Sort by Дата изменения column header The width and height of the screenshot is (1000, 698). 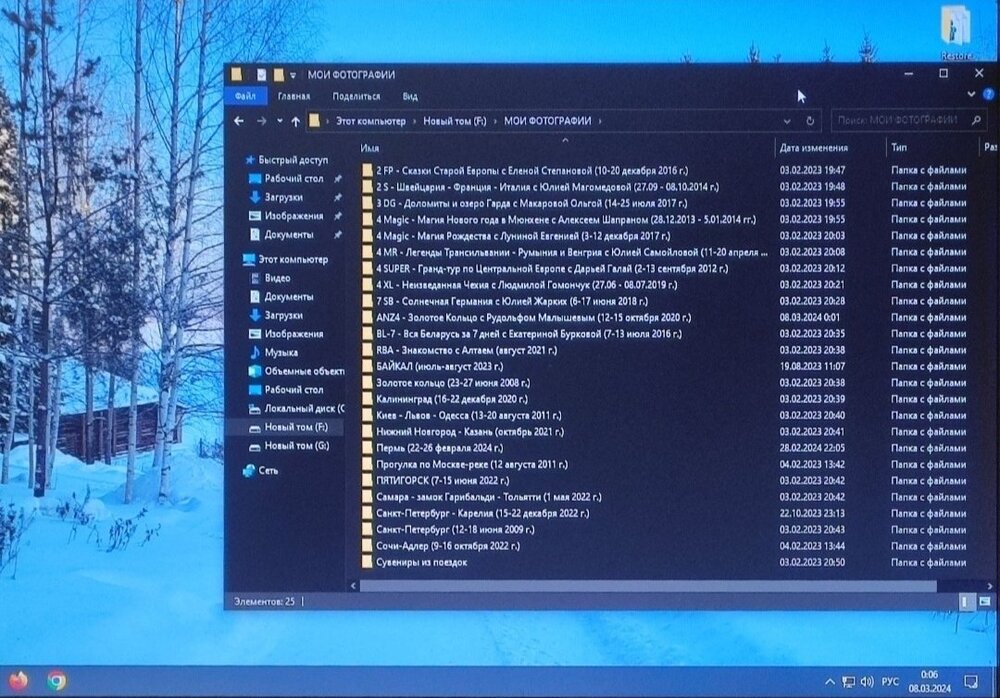pos(813,147)
